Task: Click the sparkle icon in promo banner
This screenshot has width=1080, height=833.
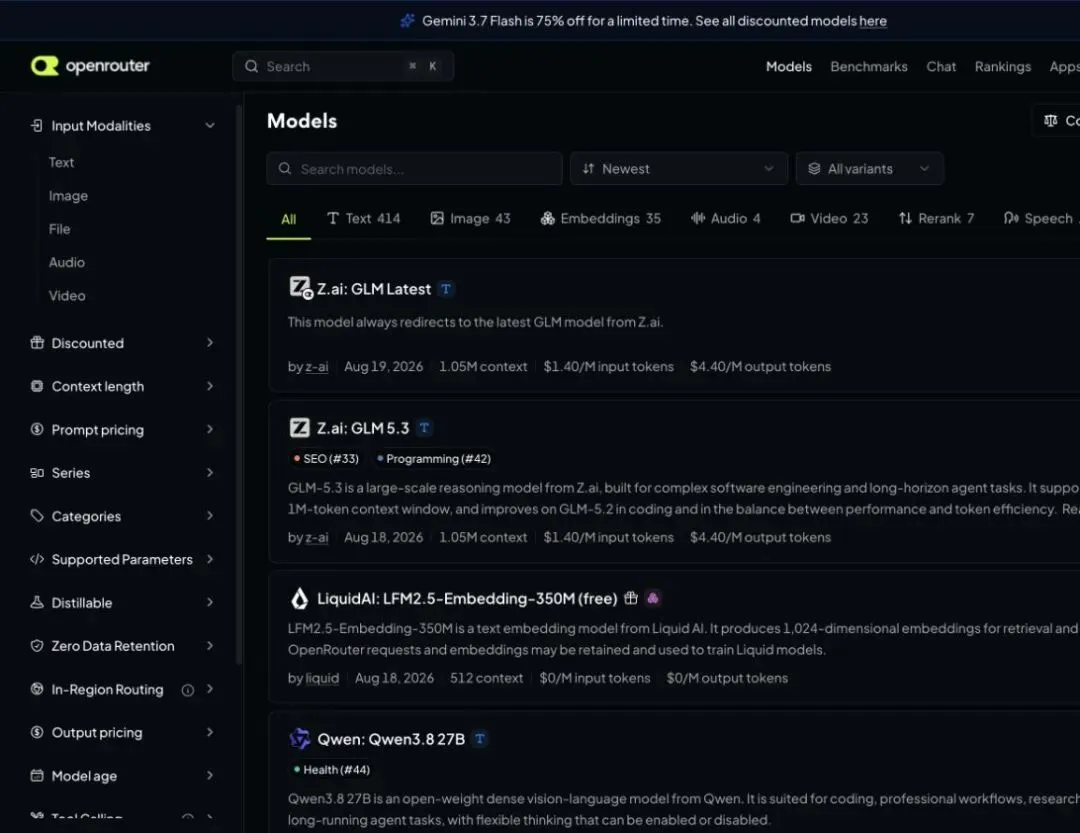Action: [x=408, y=21]
